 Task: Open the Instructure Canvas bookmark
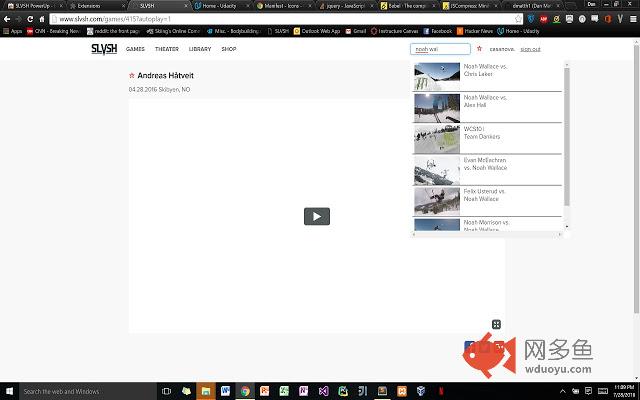coord(395,31)
